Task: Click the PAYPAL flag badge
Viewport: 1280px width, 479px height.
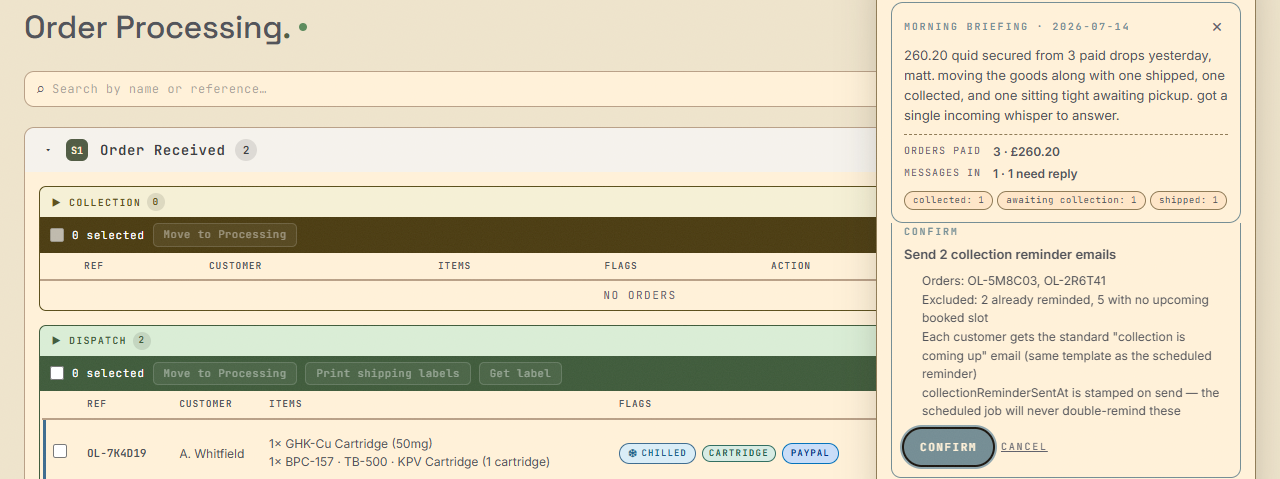Action: tap(810, 453)
